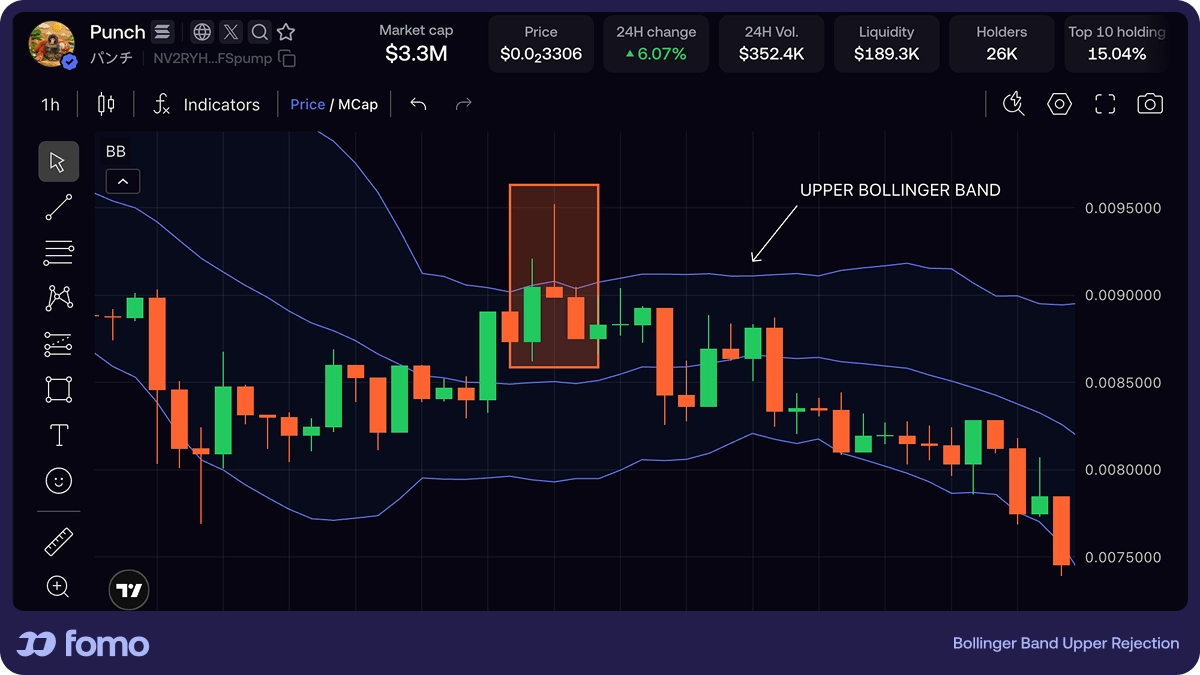Select the text annotation tool
The height and width of the screenshot is (675, 1200).
click(58, 435)
